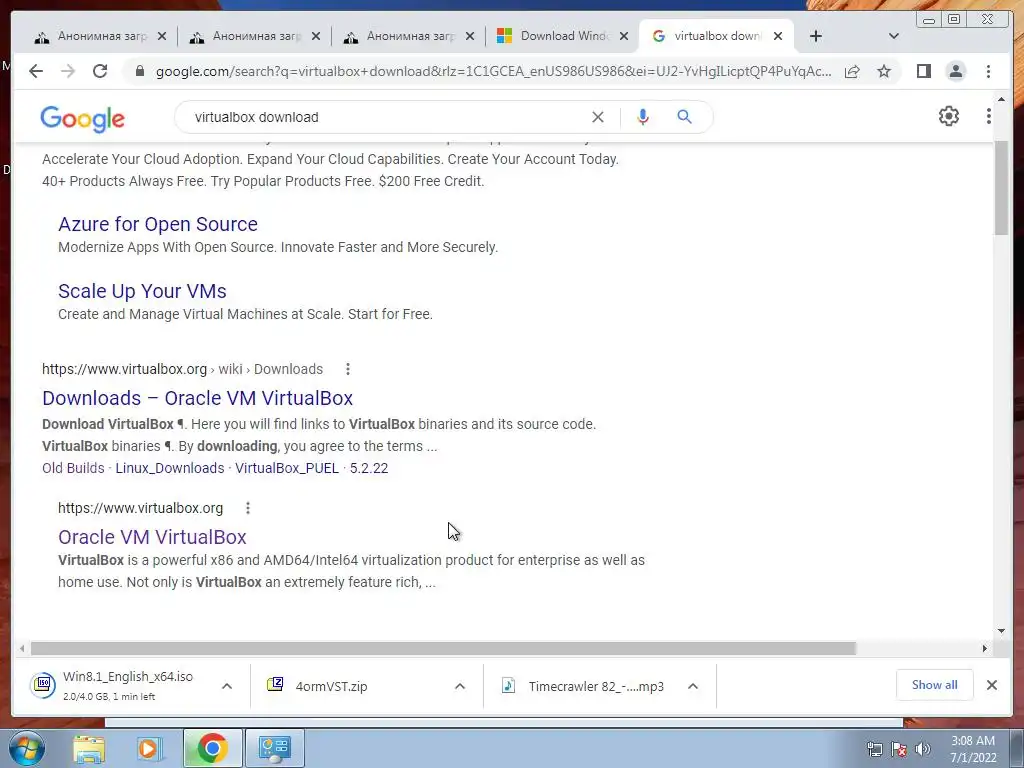Image resolution: width=1024 pixels, height=768 pixels.
Task: Open Scale Up Your VMs link
Action: coord(142,291)
